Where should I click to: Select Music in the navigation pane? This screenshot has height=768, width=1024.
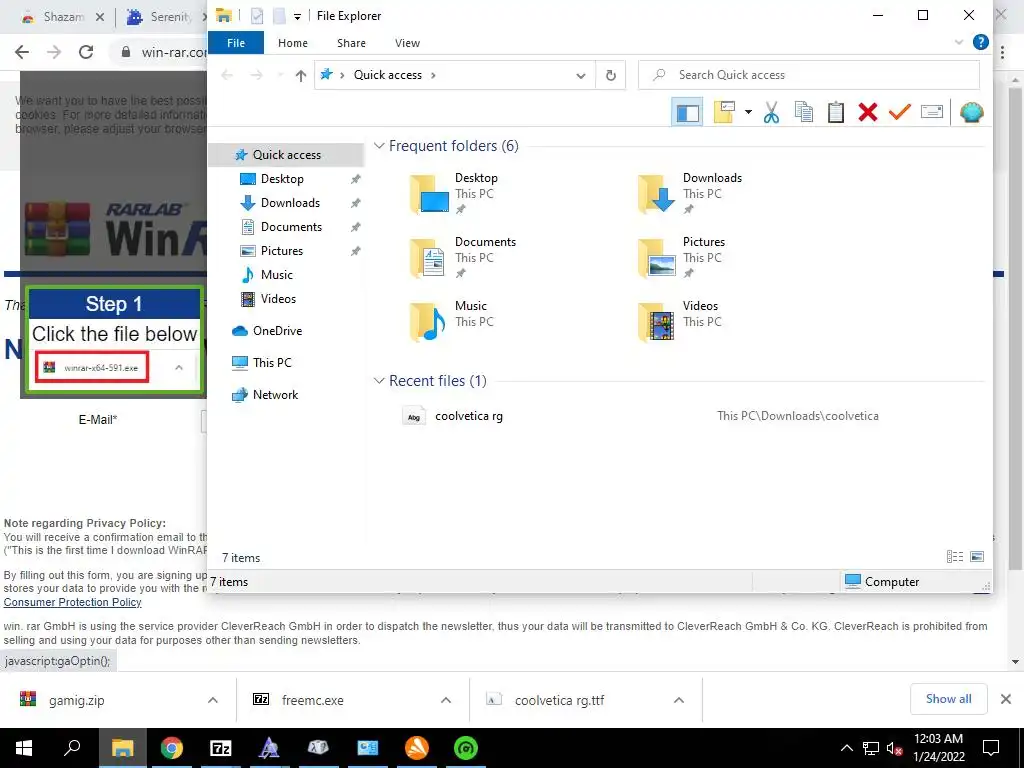pos(276,275)
